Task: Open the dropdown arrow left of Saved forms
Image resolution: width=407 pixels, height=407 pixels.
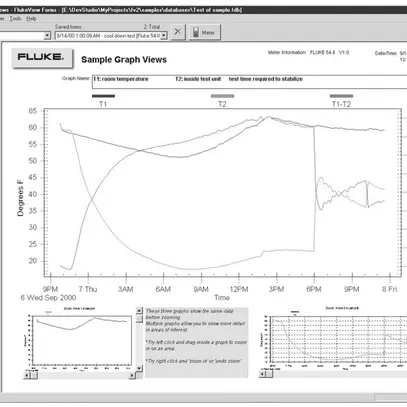Action: click(x=47, y=35)
